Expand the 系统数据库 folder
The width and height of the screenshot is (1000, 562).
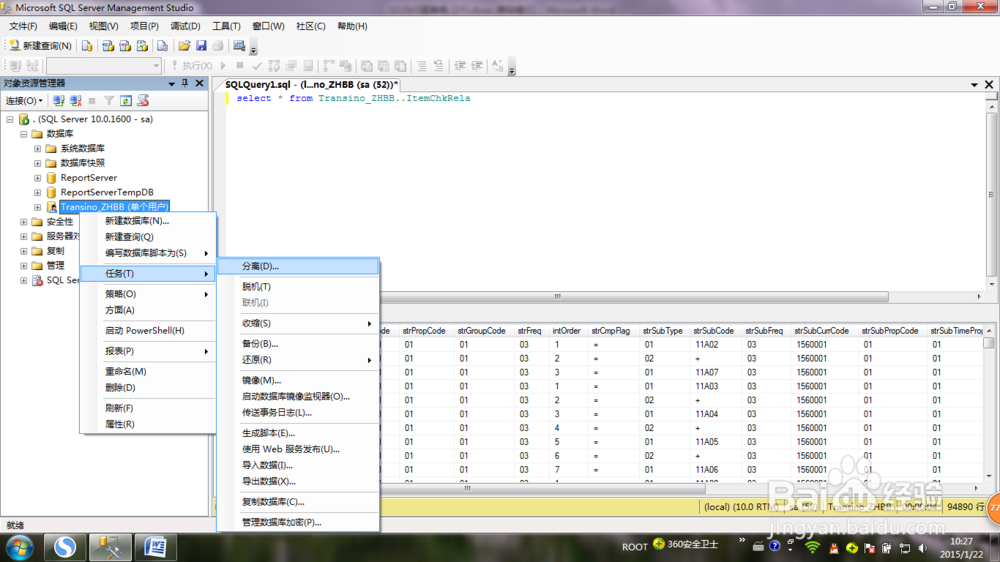point(38,149)
